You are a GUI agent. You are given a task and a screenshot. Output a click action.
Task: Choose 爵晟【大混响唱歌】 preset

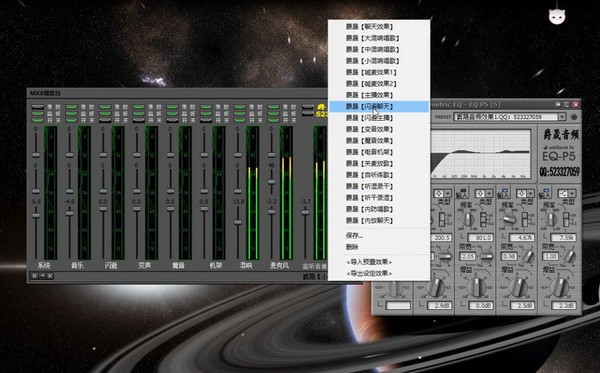pyautogui.click(x=379, y=38)
